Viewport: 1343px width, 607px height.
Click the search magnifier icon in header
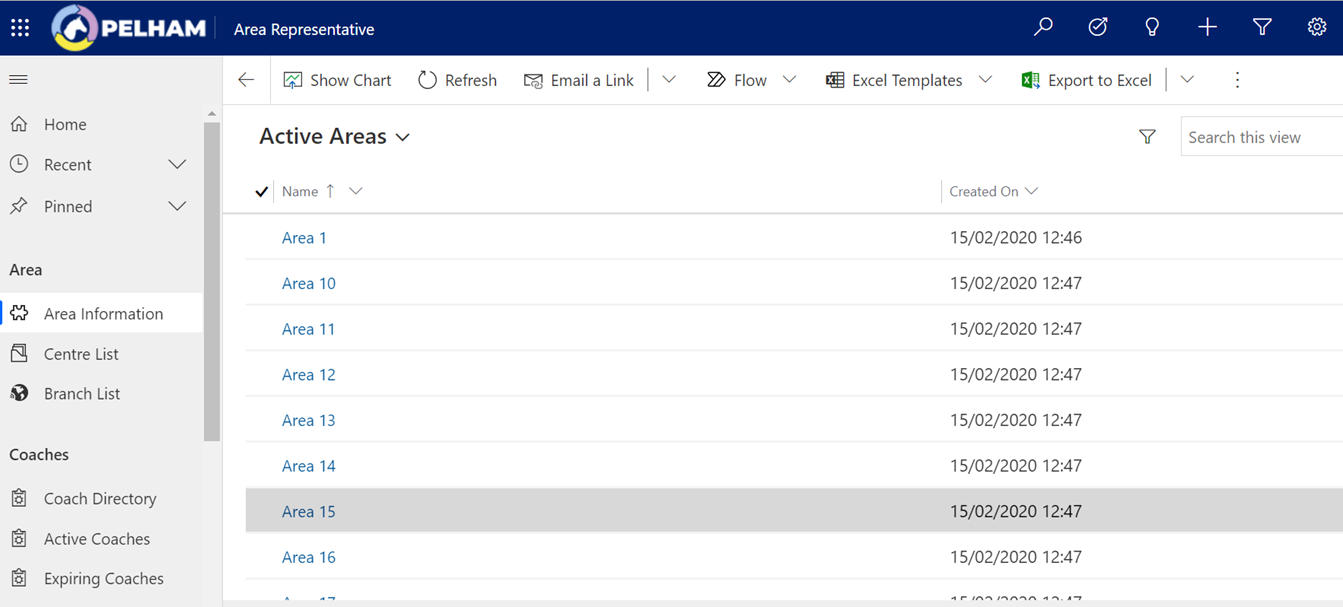tap(1043, 28)
